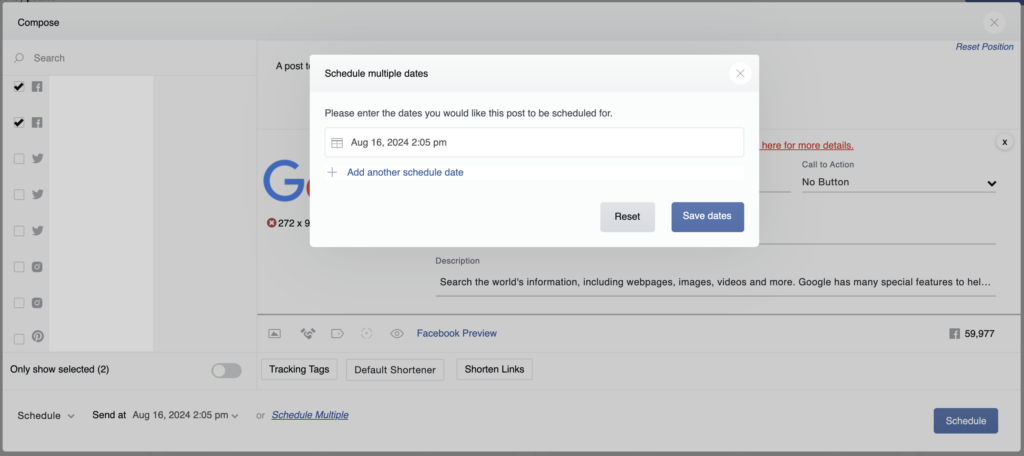Image resolution: width=1024 pixels, height=456 pixels.
Task: Check the third Twitter account checkbox
Action: point(19,231)
